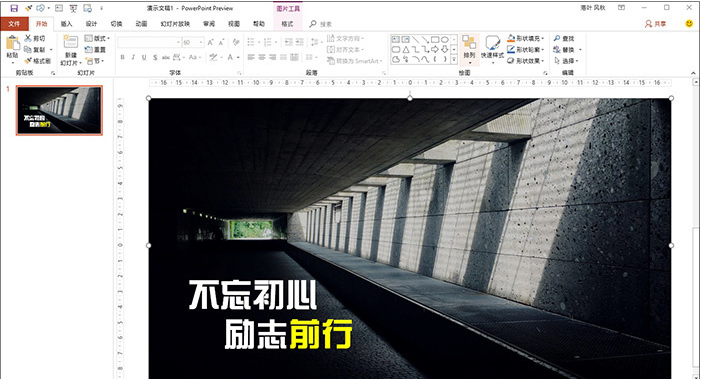Center align the text

point(262,57)
